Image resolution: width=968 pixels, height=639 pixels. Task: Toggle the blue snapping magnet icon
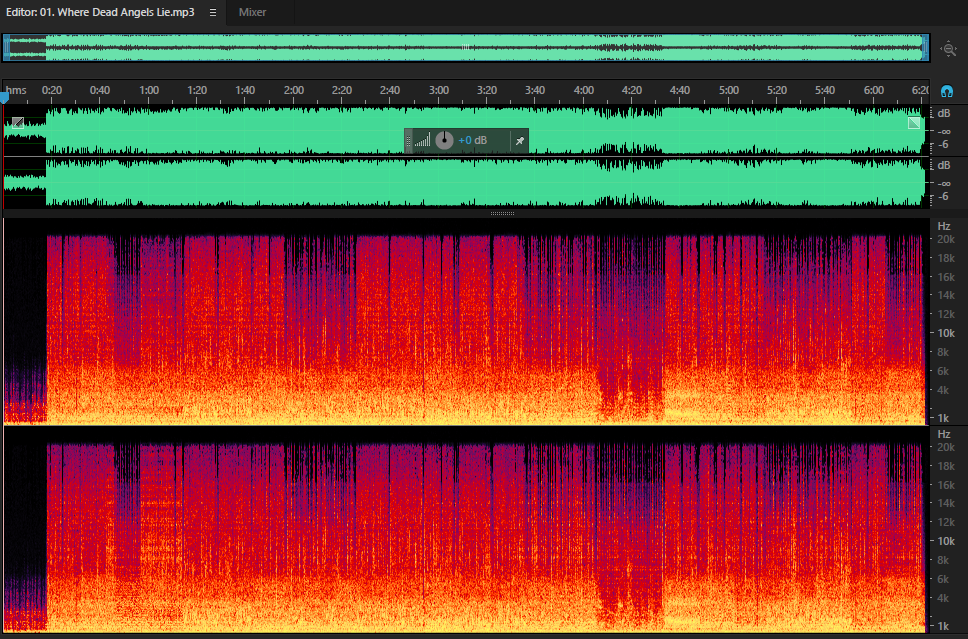tap(947, 91)
